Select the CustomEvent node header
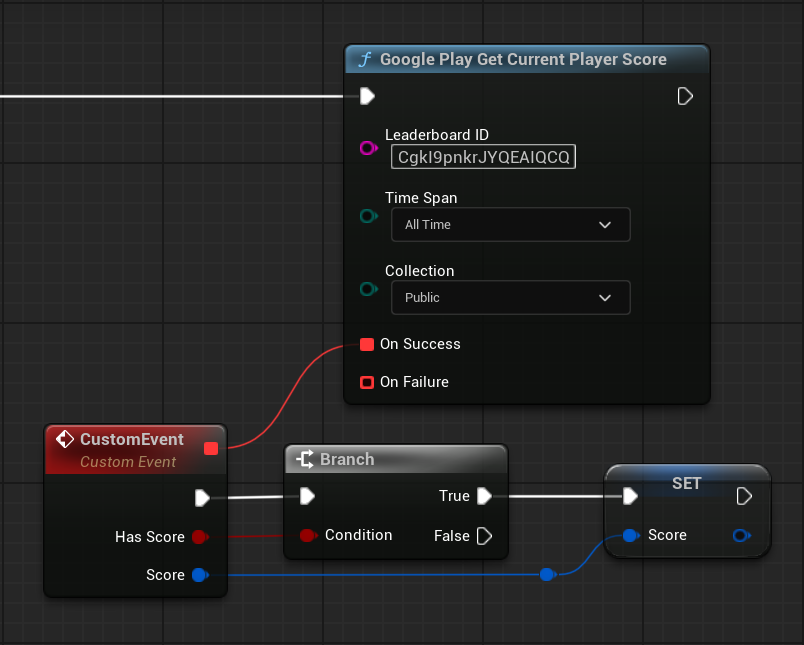 [131, 440]
